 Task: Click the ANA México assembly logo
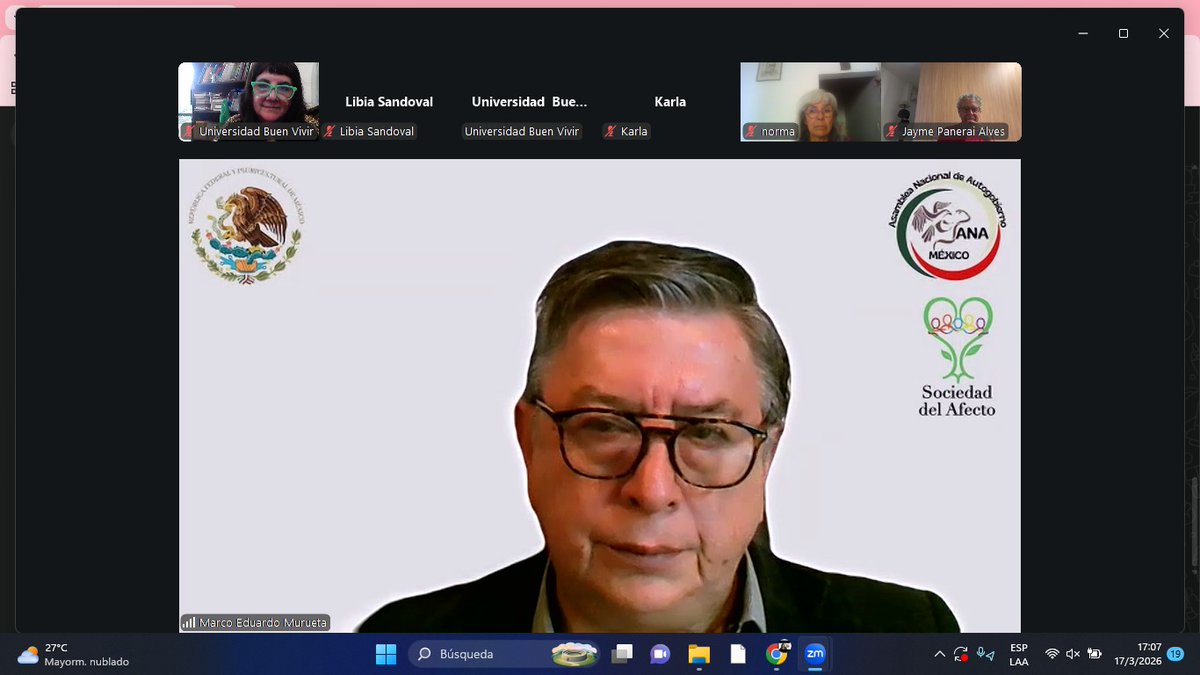pos(947,227)
